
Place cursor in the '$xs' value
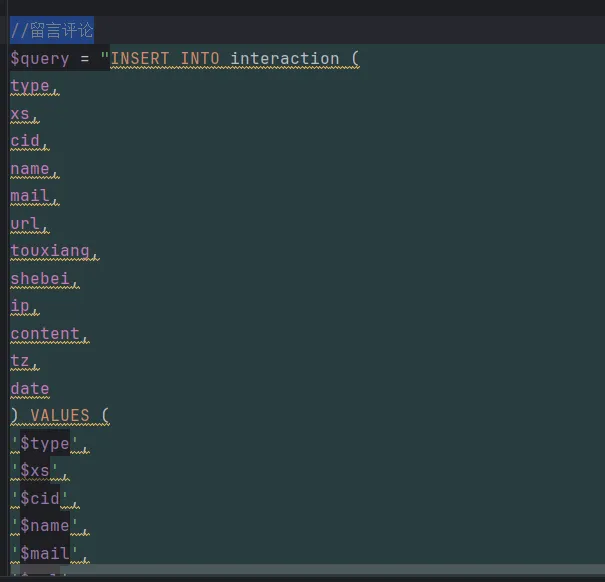click(x=35, y=471)
